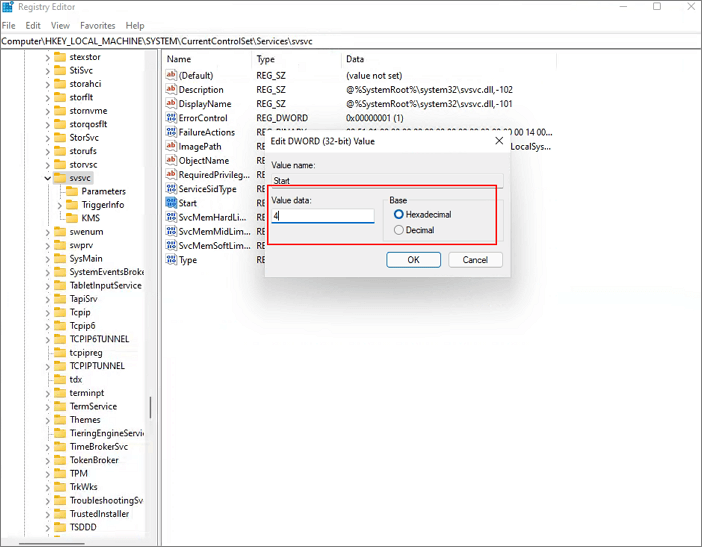Screen dimensions: 702x547
Task: Close the Edit DWORD dialog
Action: (x=499, y=141)
